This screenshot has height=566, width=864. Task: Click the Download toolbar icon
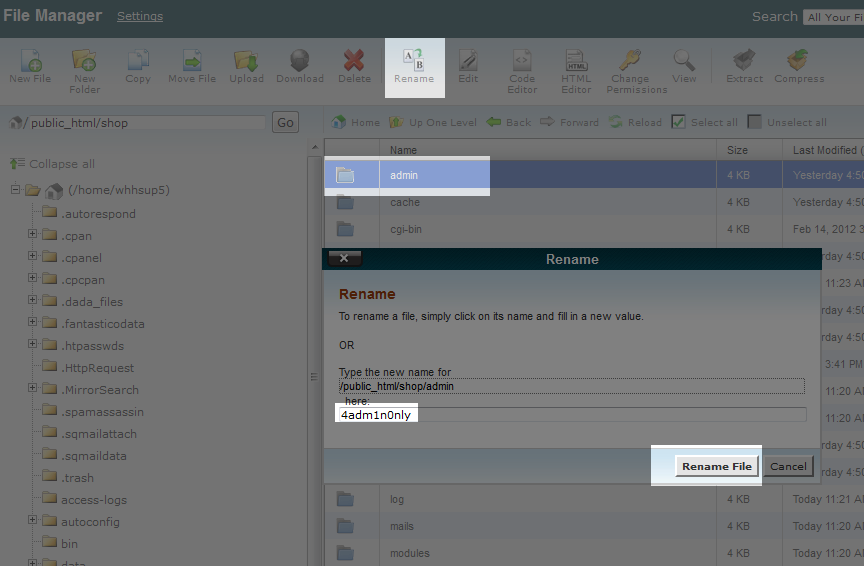coord(300,62)
